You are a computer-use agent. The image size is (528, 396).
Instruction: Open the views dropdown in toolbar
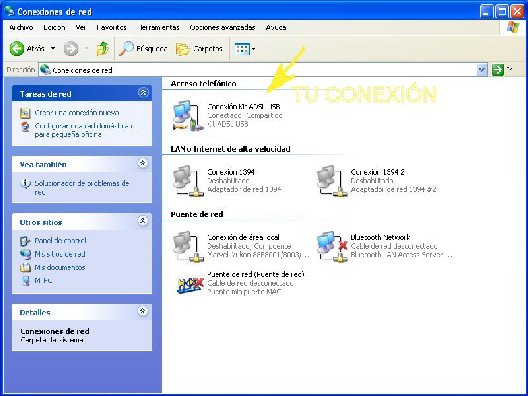click(x=244, y=49)
